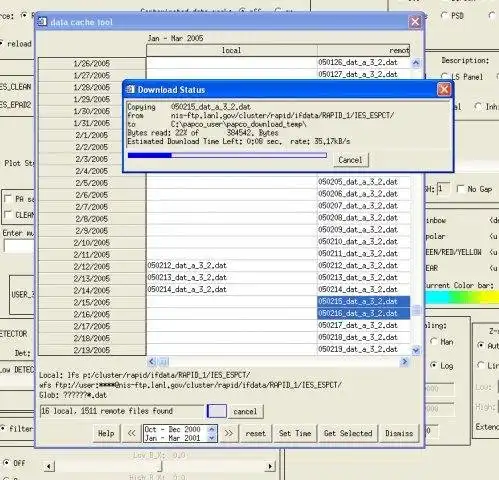Click the 2/1/2005 date row
Image resolution: width=499 pixels, height=480 pixels.
(x=92, y=135)
